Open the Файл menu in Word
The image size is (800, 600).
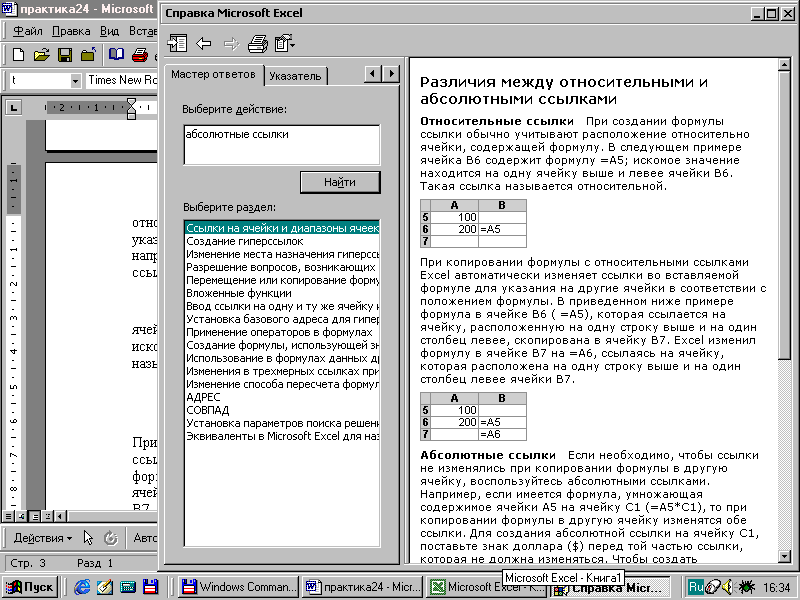[x=28, y=31]
